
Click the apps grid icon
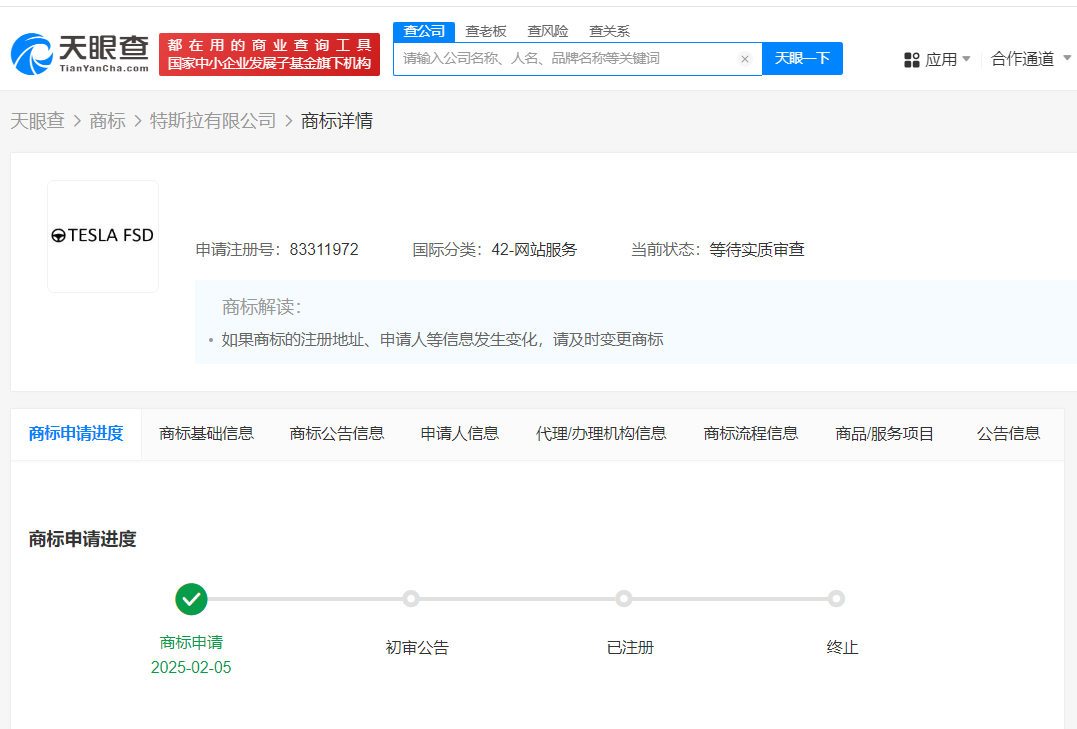pyautogui.click(x=911, y=60)
